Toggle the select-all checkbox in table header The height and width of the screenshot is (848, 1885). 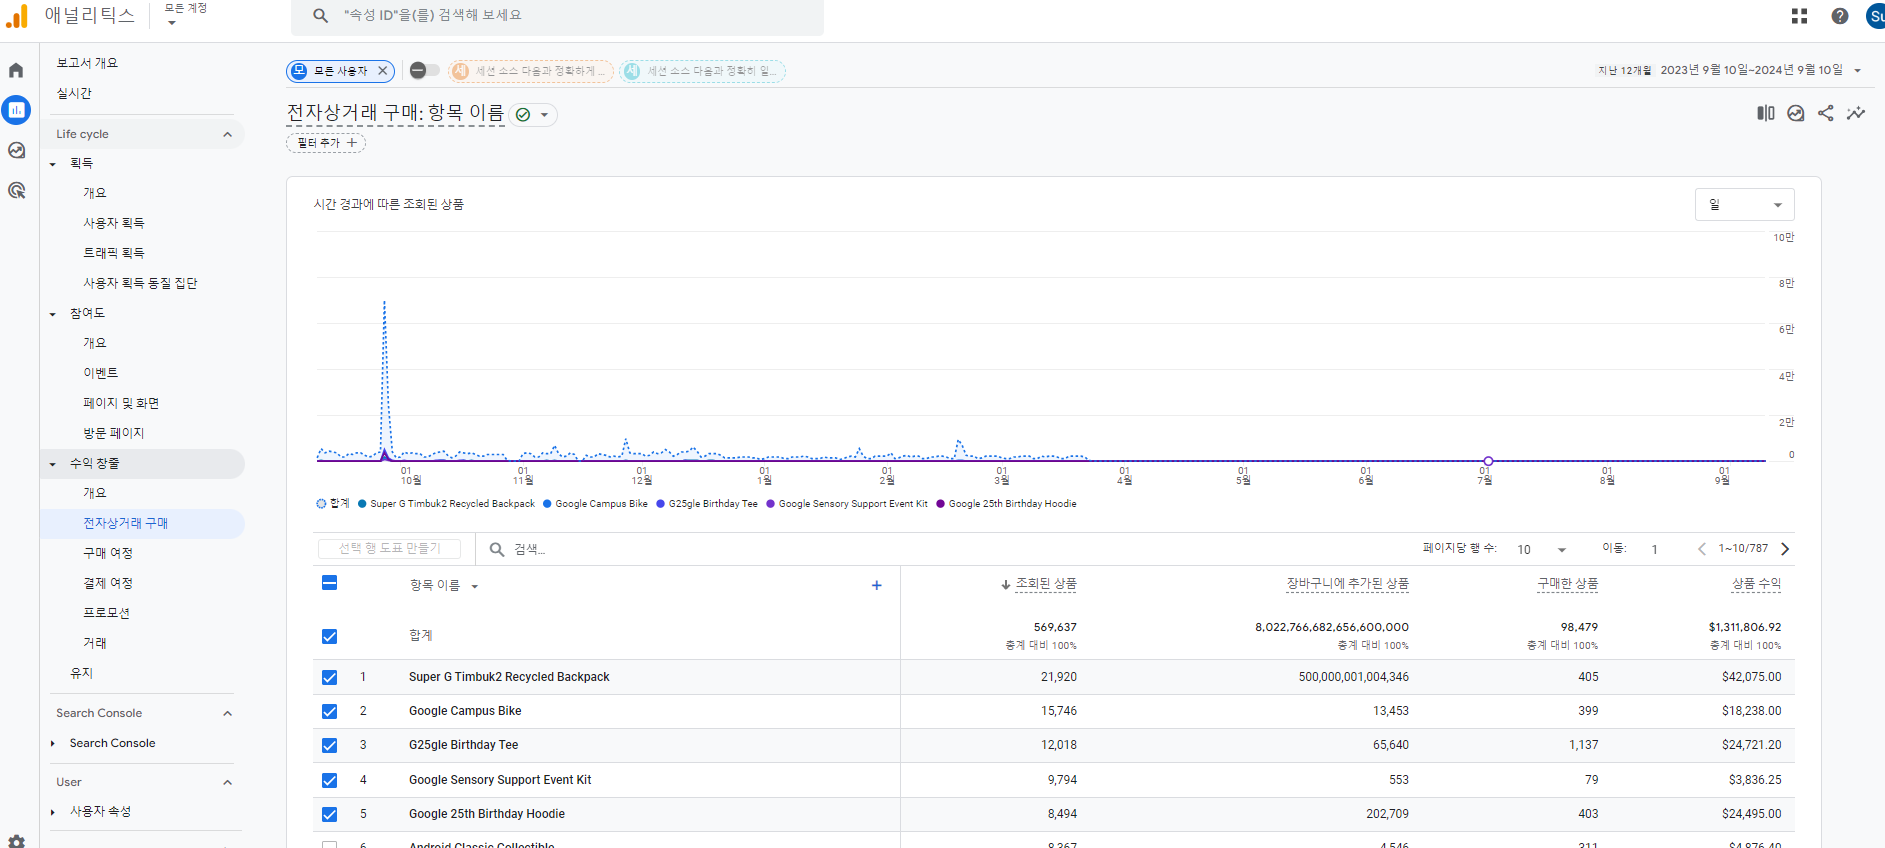pyautogui.click(x=329, y=583)
